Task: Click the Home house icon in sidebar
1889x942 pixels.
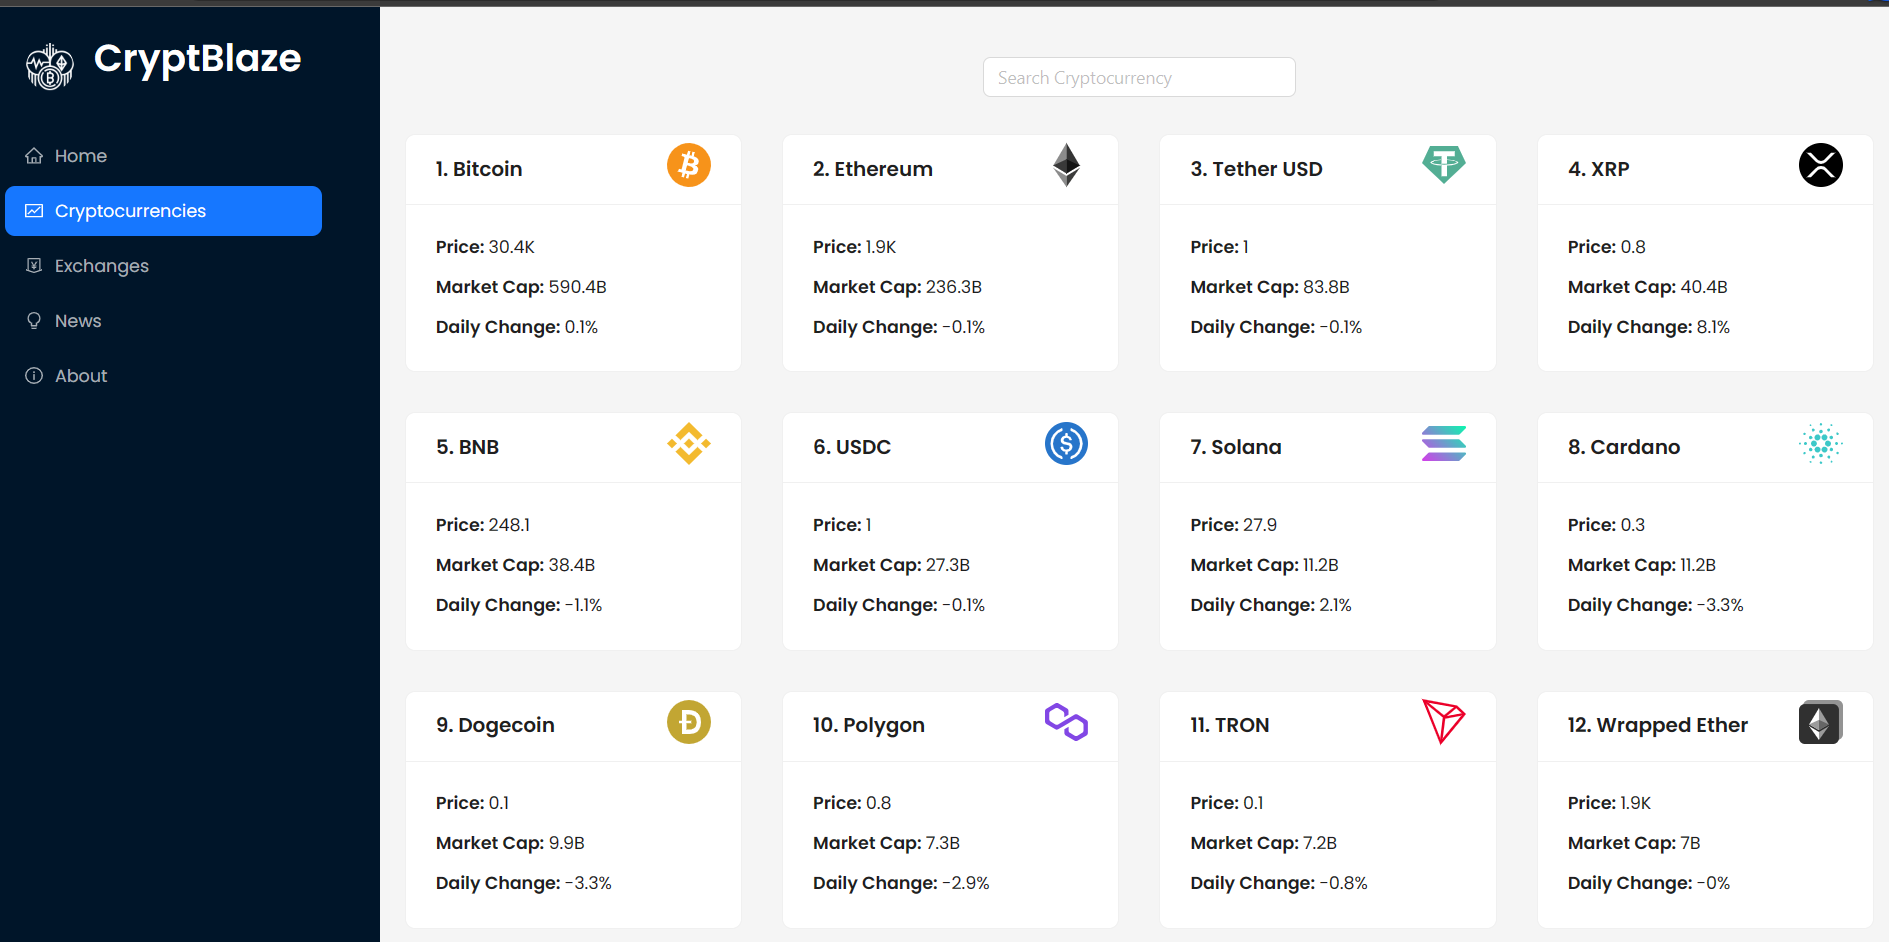Action: point(34,156)
